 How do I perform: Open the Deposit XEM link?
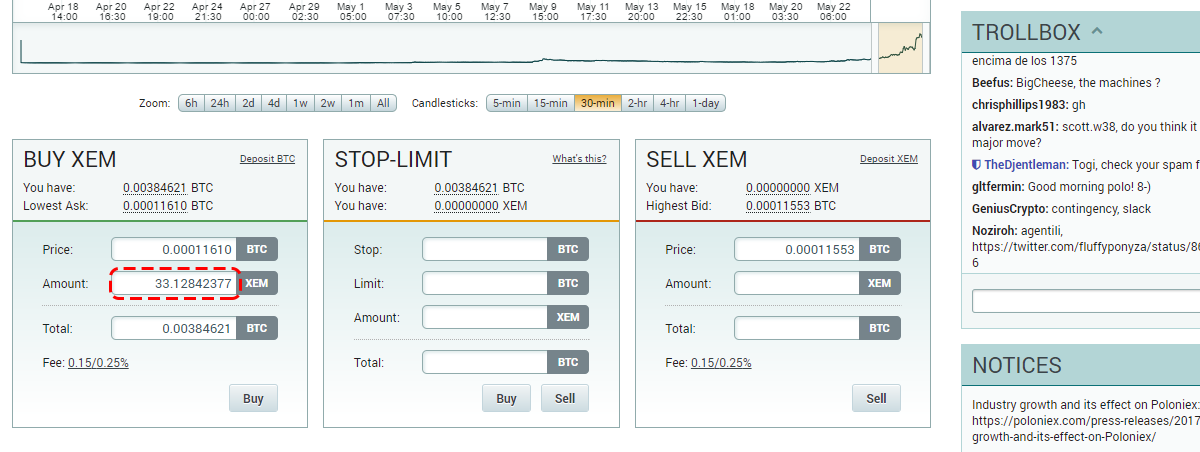(x=889, y=159)
